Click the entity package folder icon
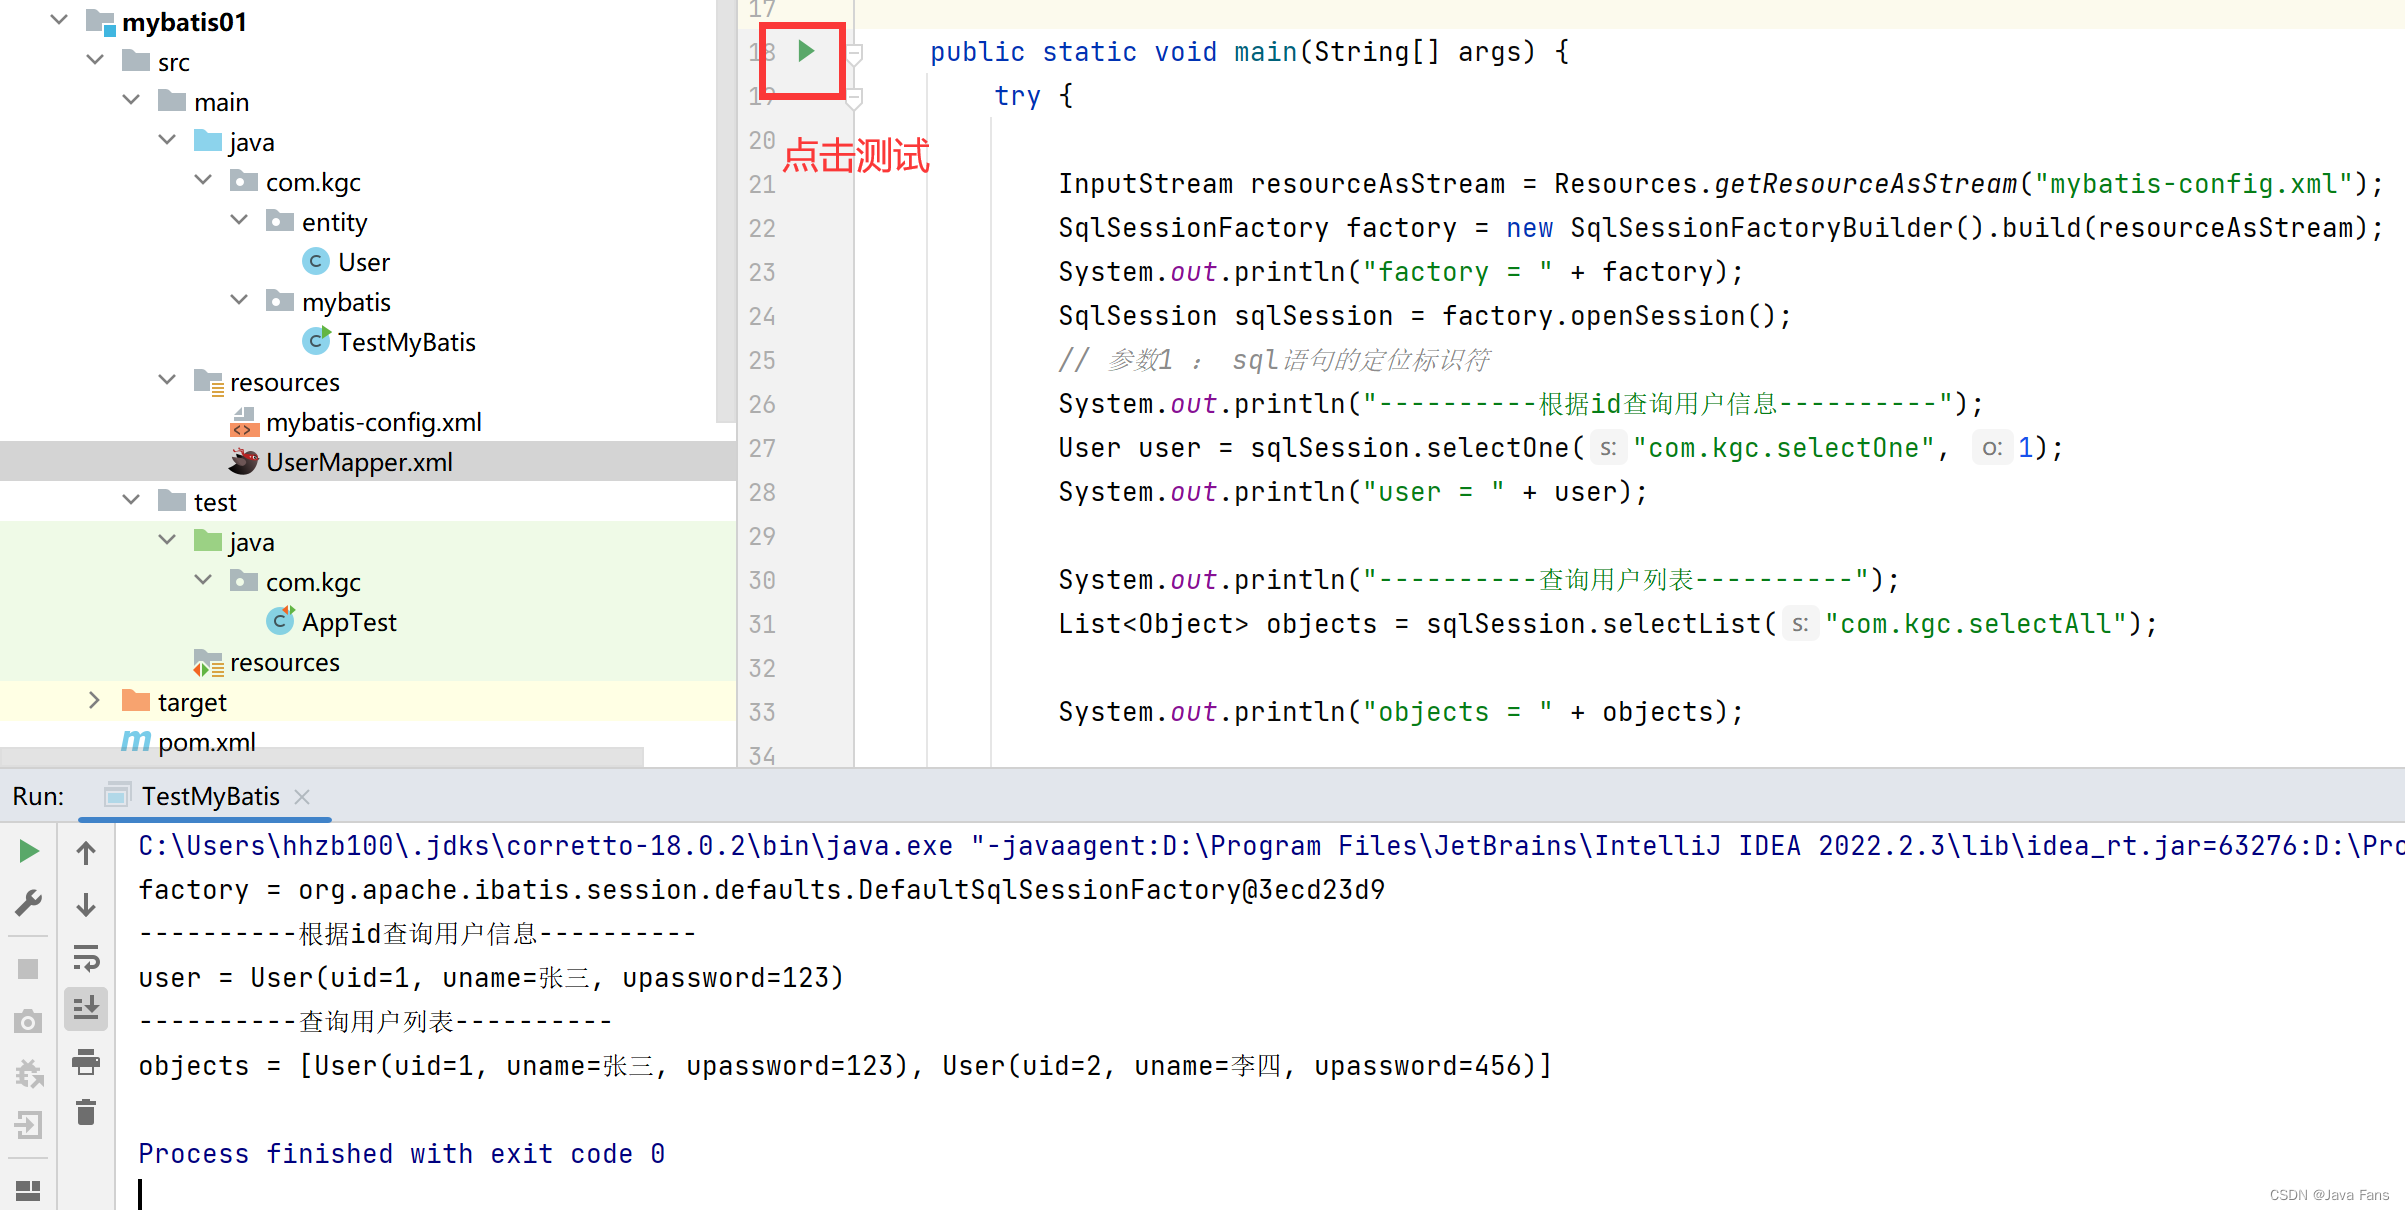The height and width of the screenshot is (1210, 2405). pyautogui.click(x=280, y=220)
